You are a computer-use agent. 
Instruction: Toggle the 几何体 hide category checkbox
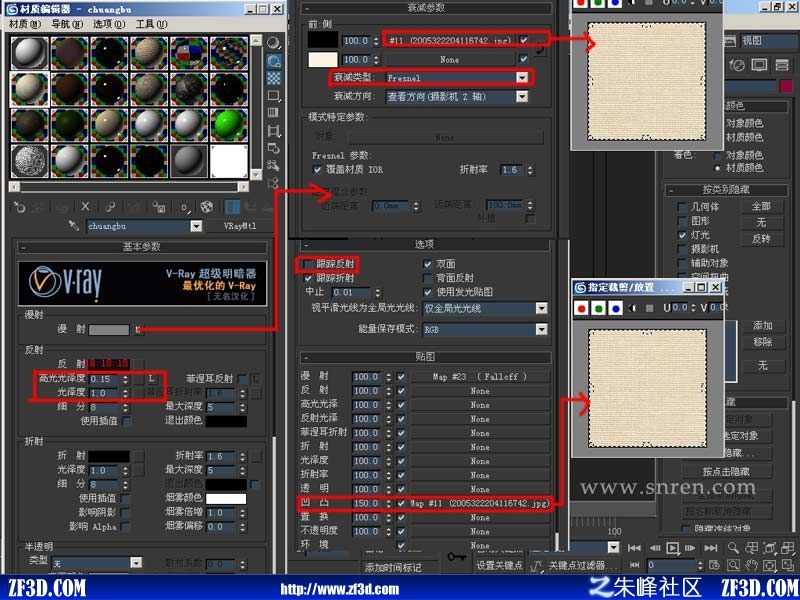tap(682, 207)
